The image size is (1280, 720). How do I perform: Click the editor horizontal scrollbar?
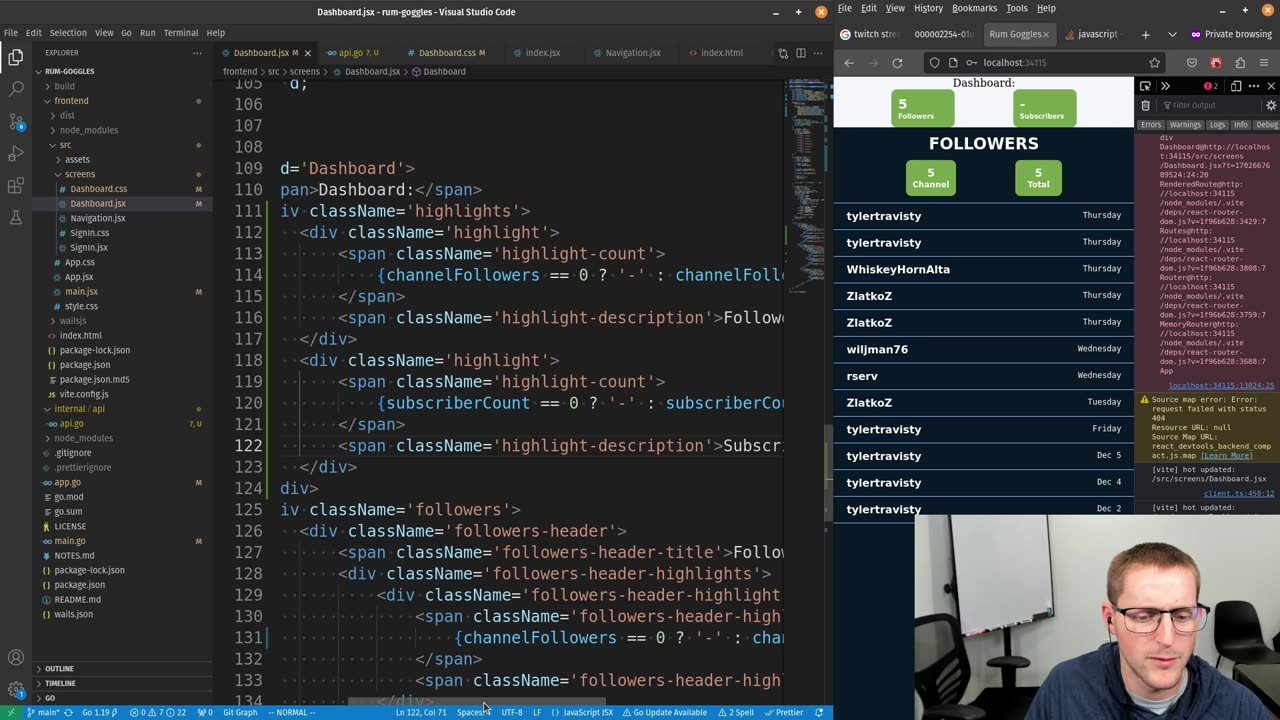coord(476,701)
